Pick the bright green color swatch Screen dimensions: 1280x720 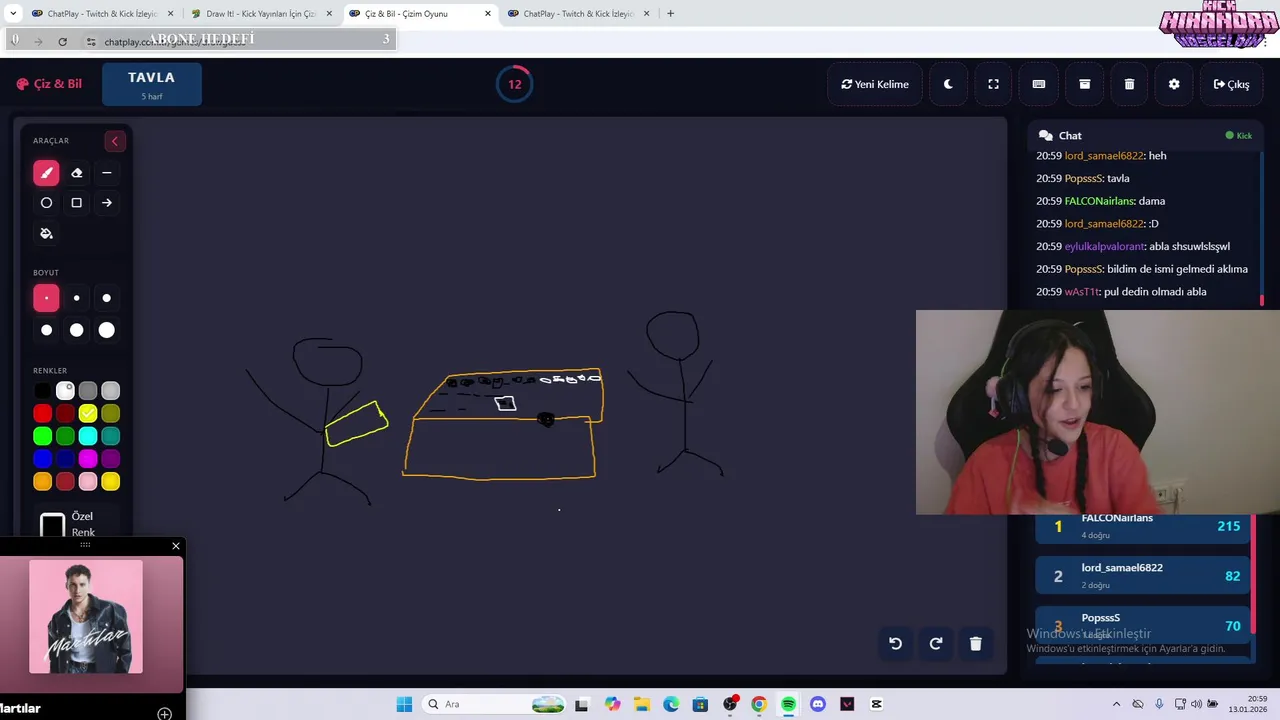pos(42,436)
